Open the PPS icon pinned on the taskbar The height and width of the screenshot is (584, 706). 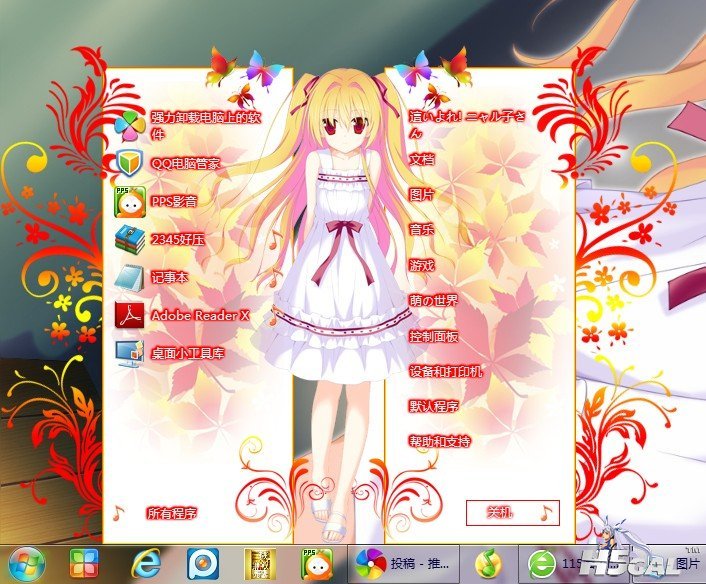click(317, 562)
